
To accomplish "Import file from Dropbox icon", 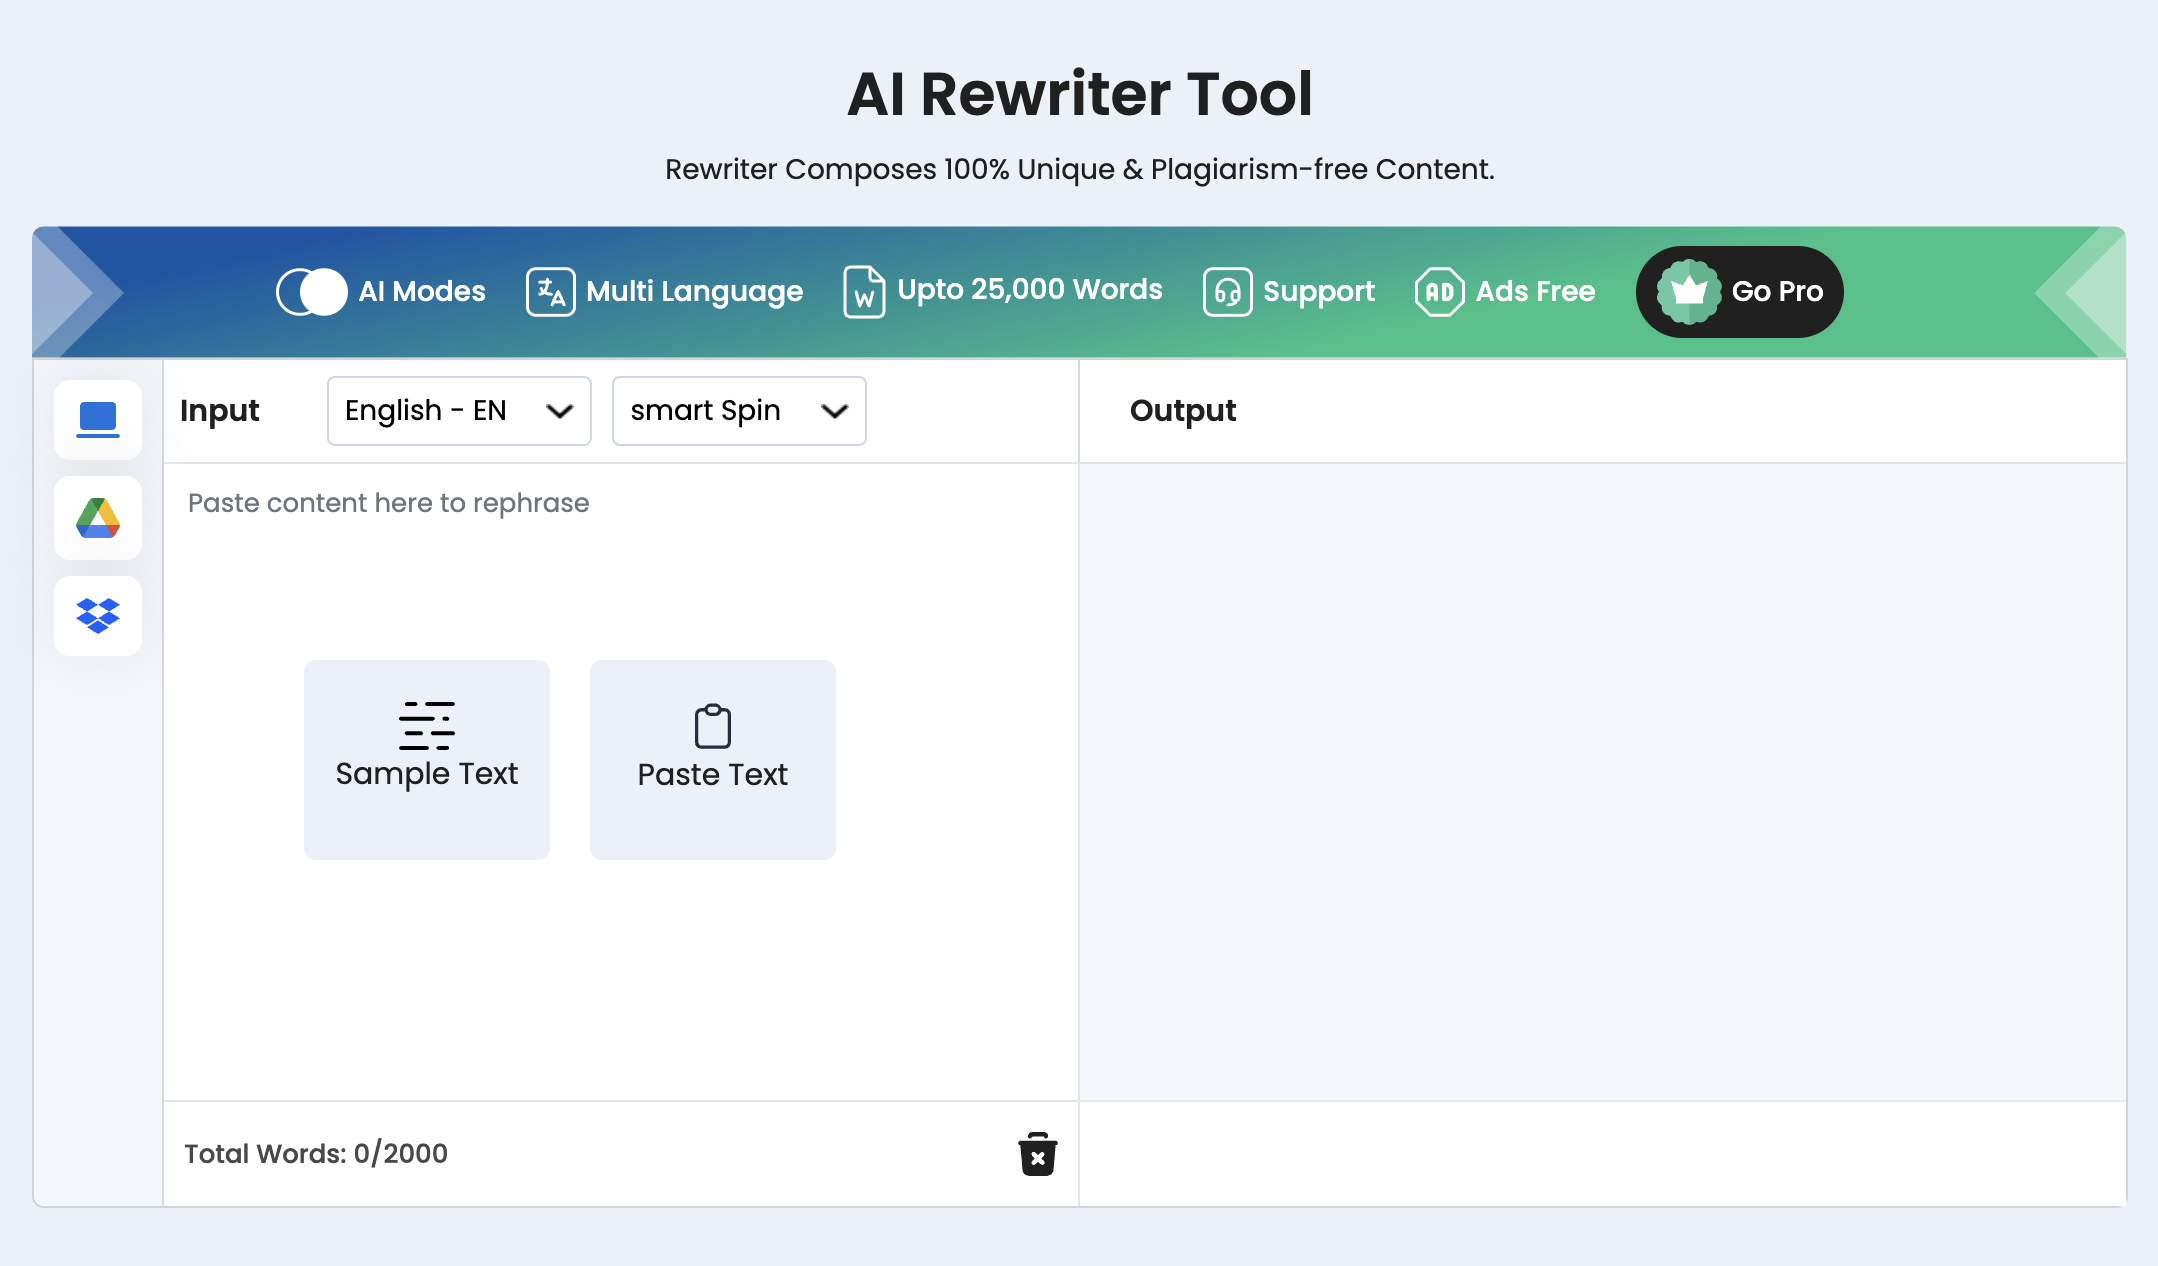I will [98, 616].
